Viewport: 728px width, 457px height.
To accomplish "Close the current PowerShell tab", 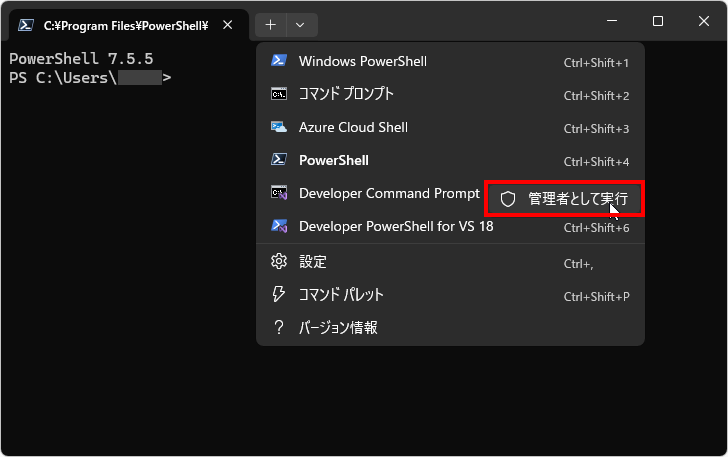I will click(x=229, y=25).
